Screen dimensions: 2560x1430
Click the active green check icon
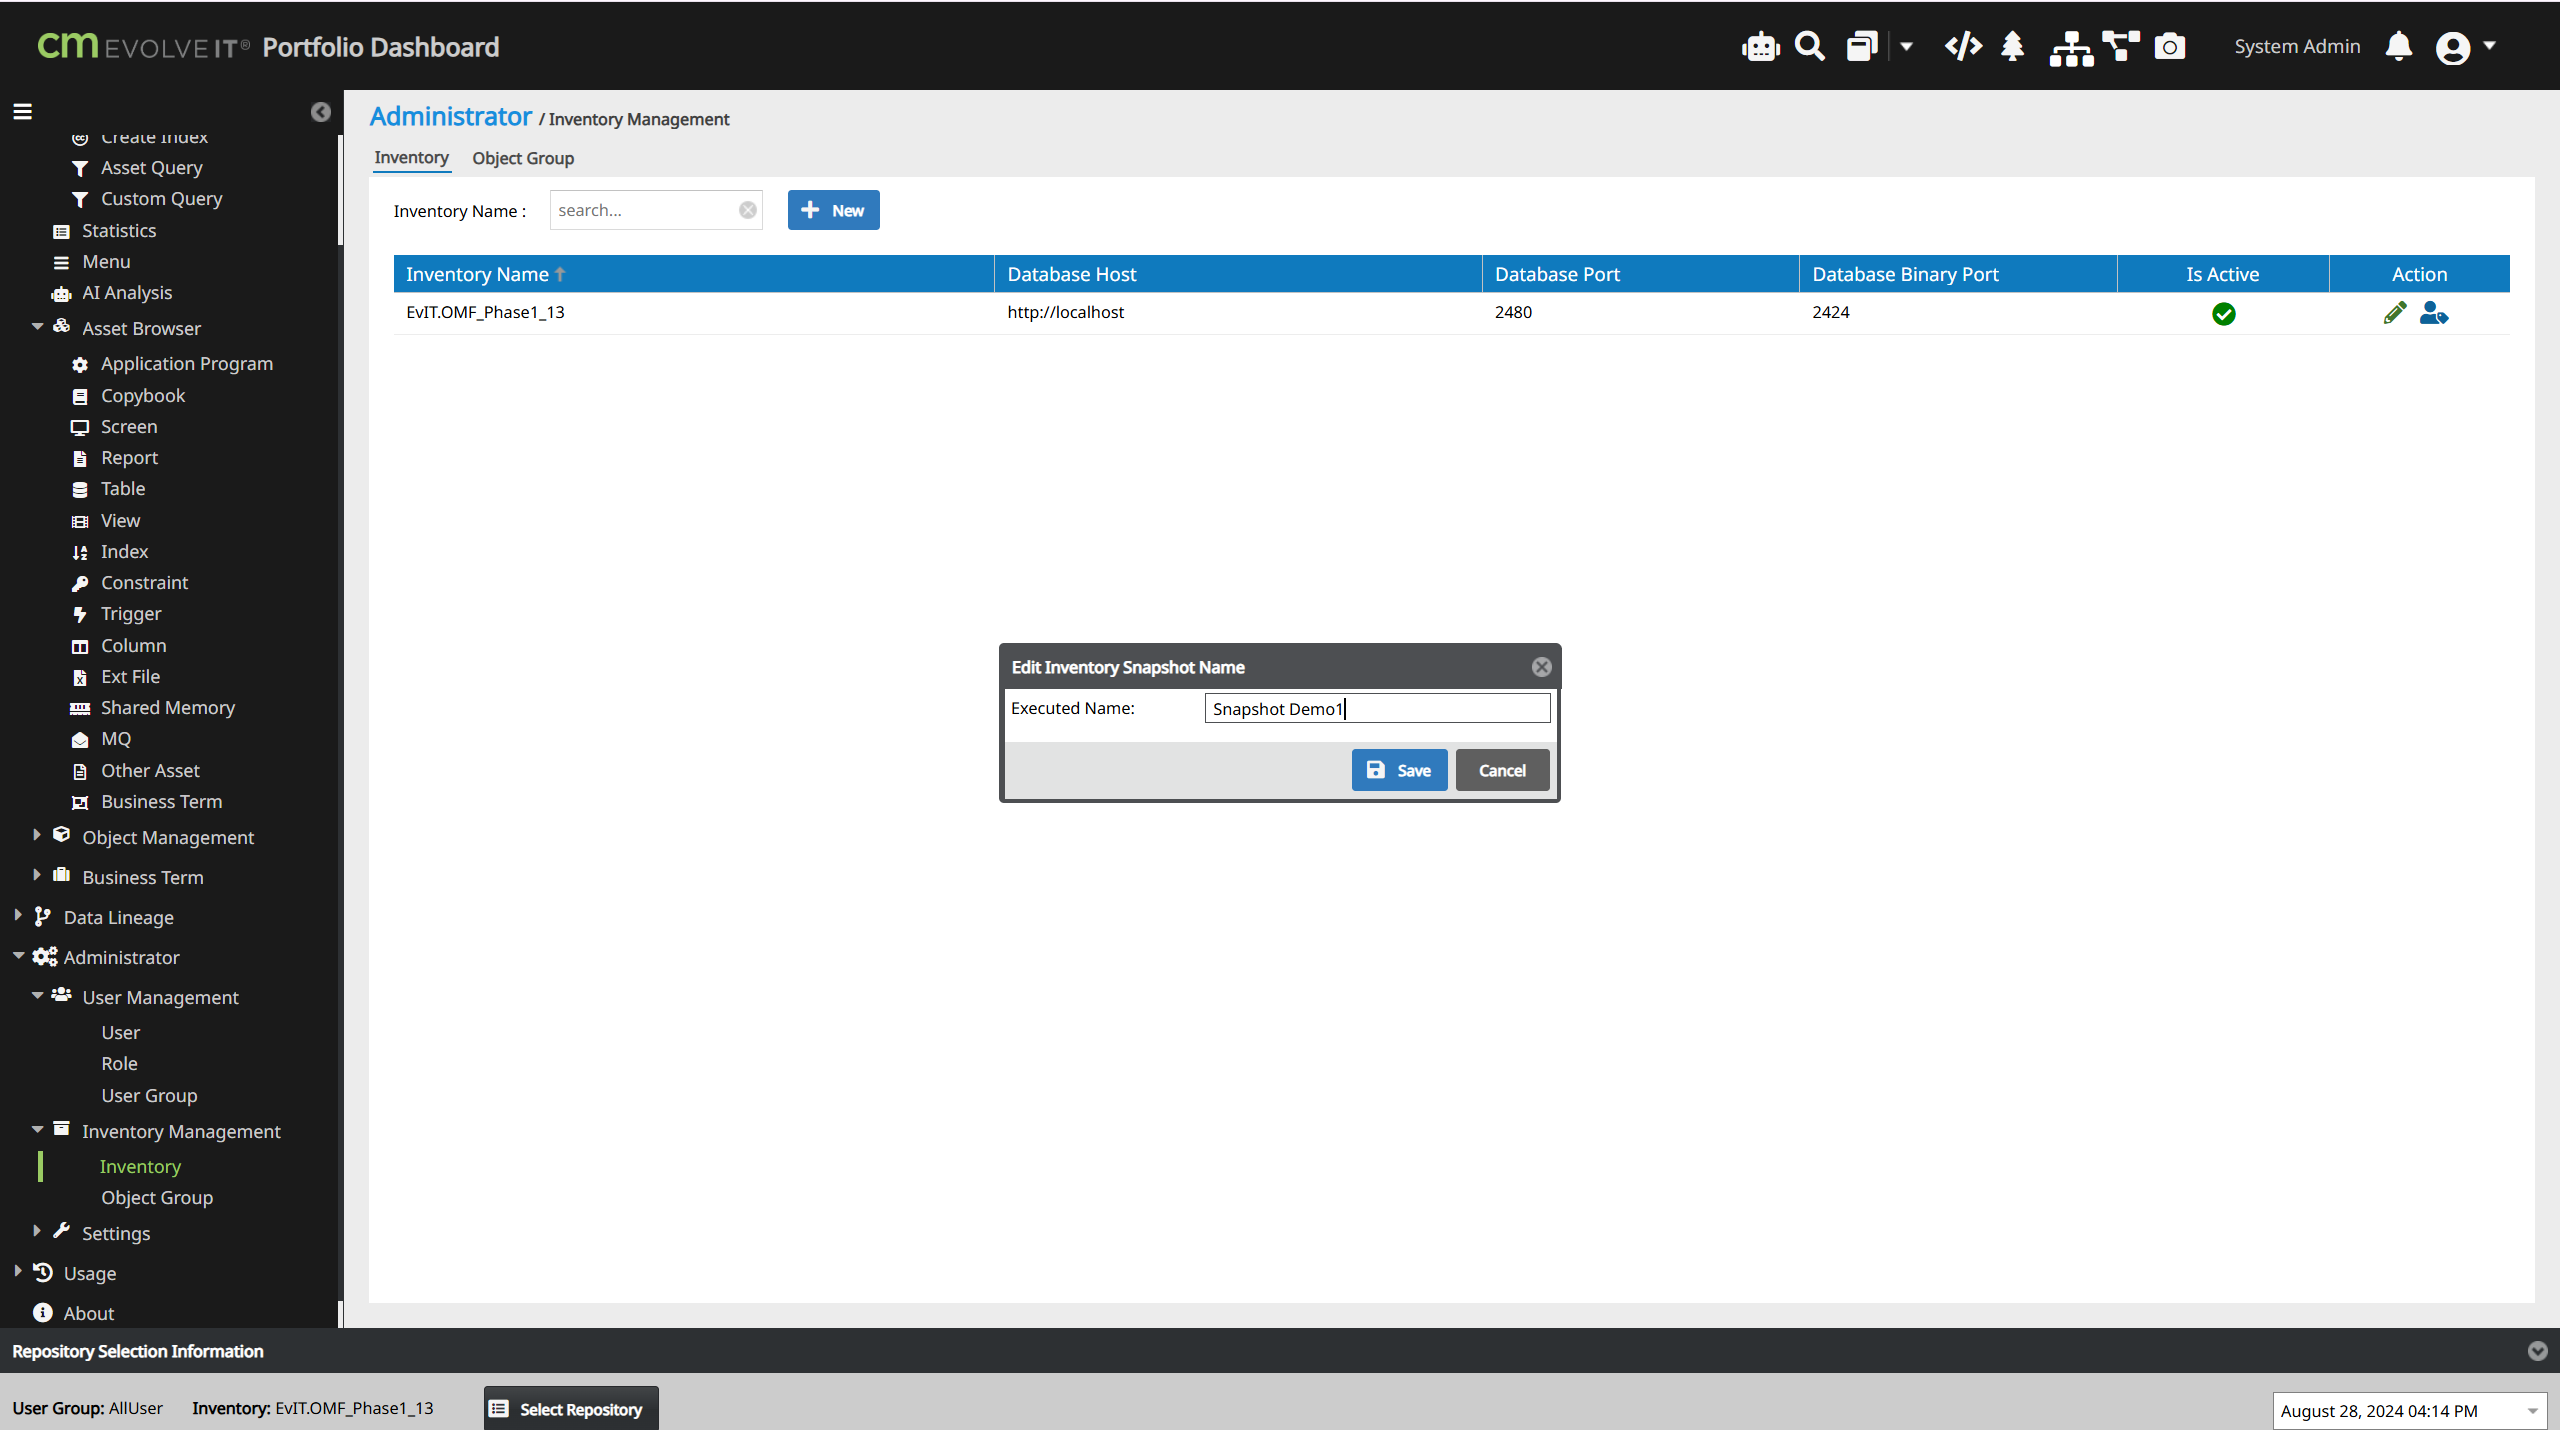point(2223,314)
